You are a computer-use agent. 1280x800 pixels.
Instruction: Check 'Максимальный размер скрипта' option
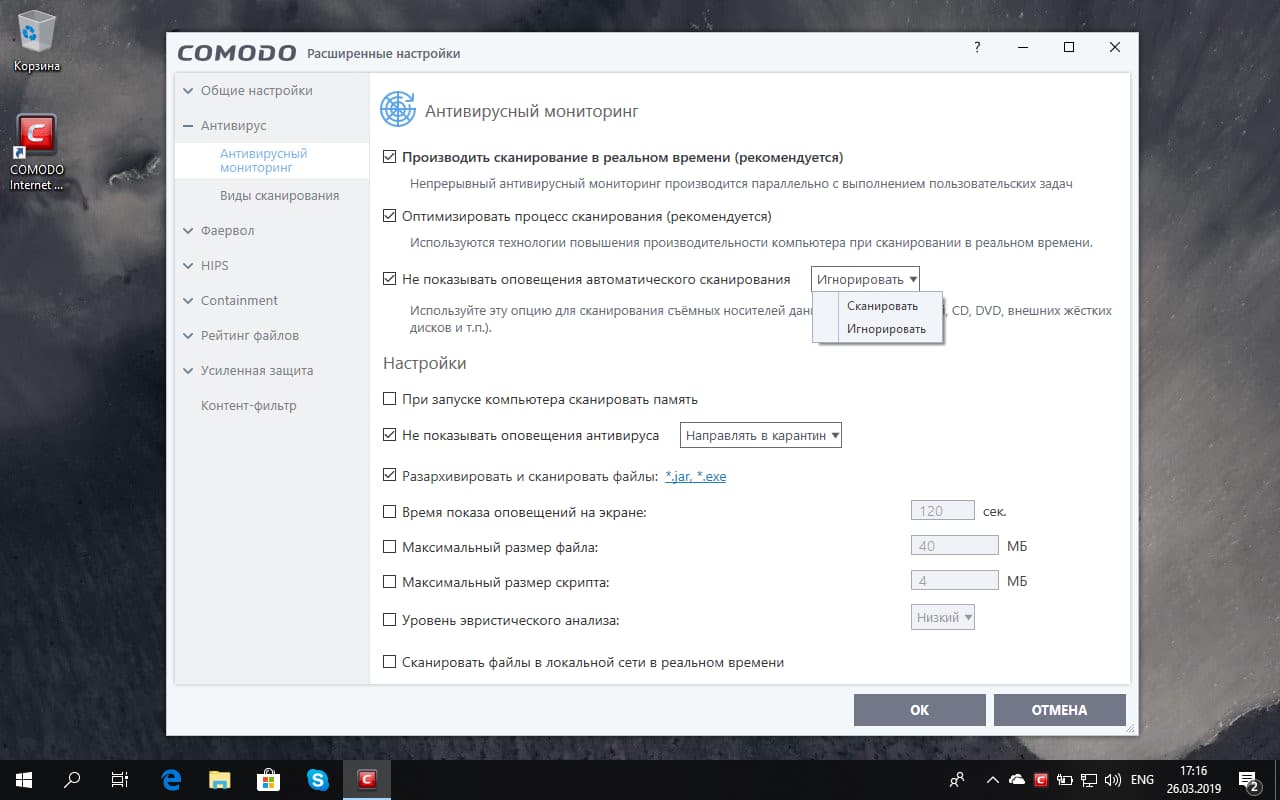[390, 581]
